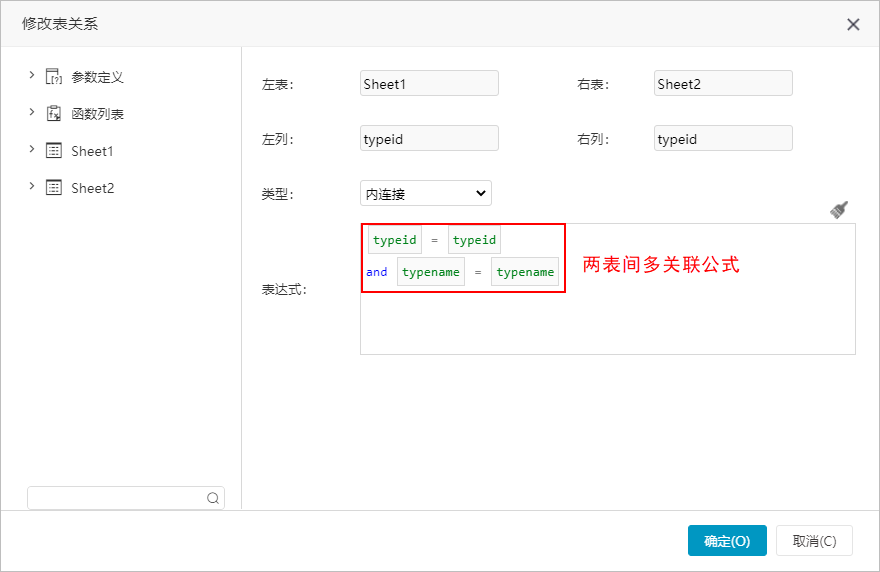
Task: Expand the 参数定义 tree node
Action: click(x=31, y=75)
